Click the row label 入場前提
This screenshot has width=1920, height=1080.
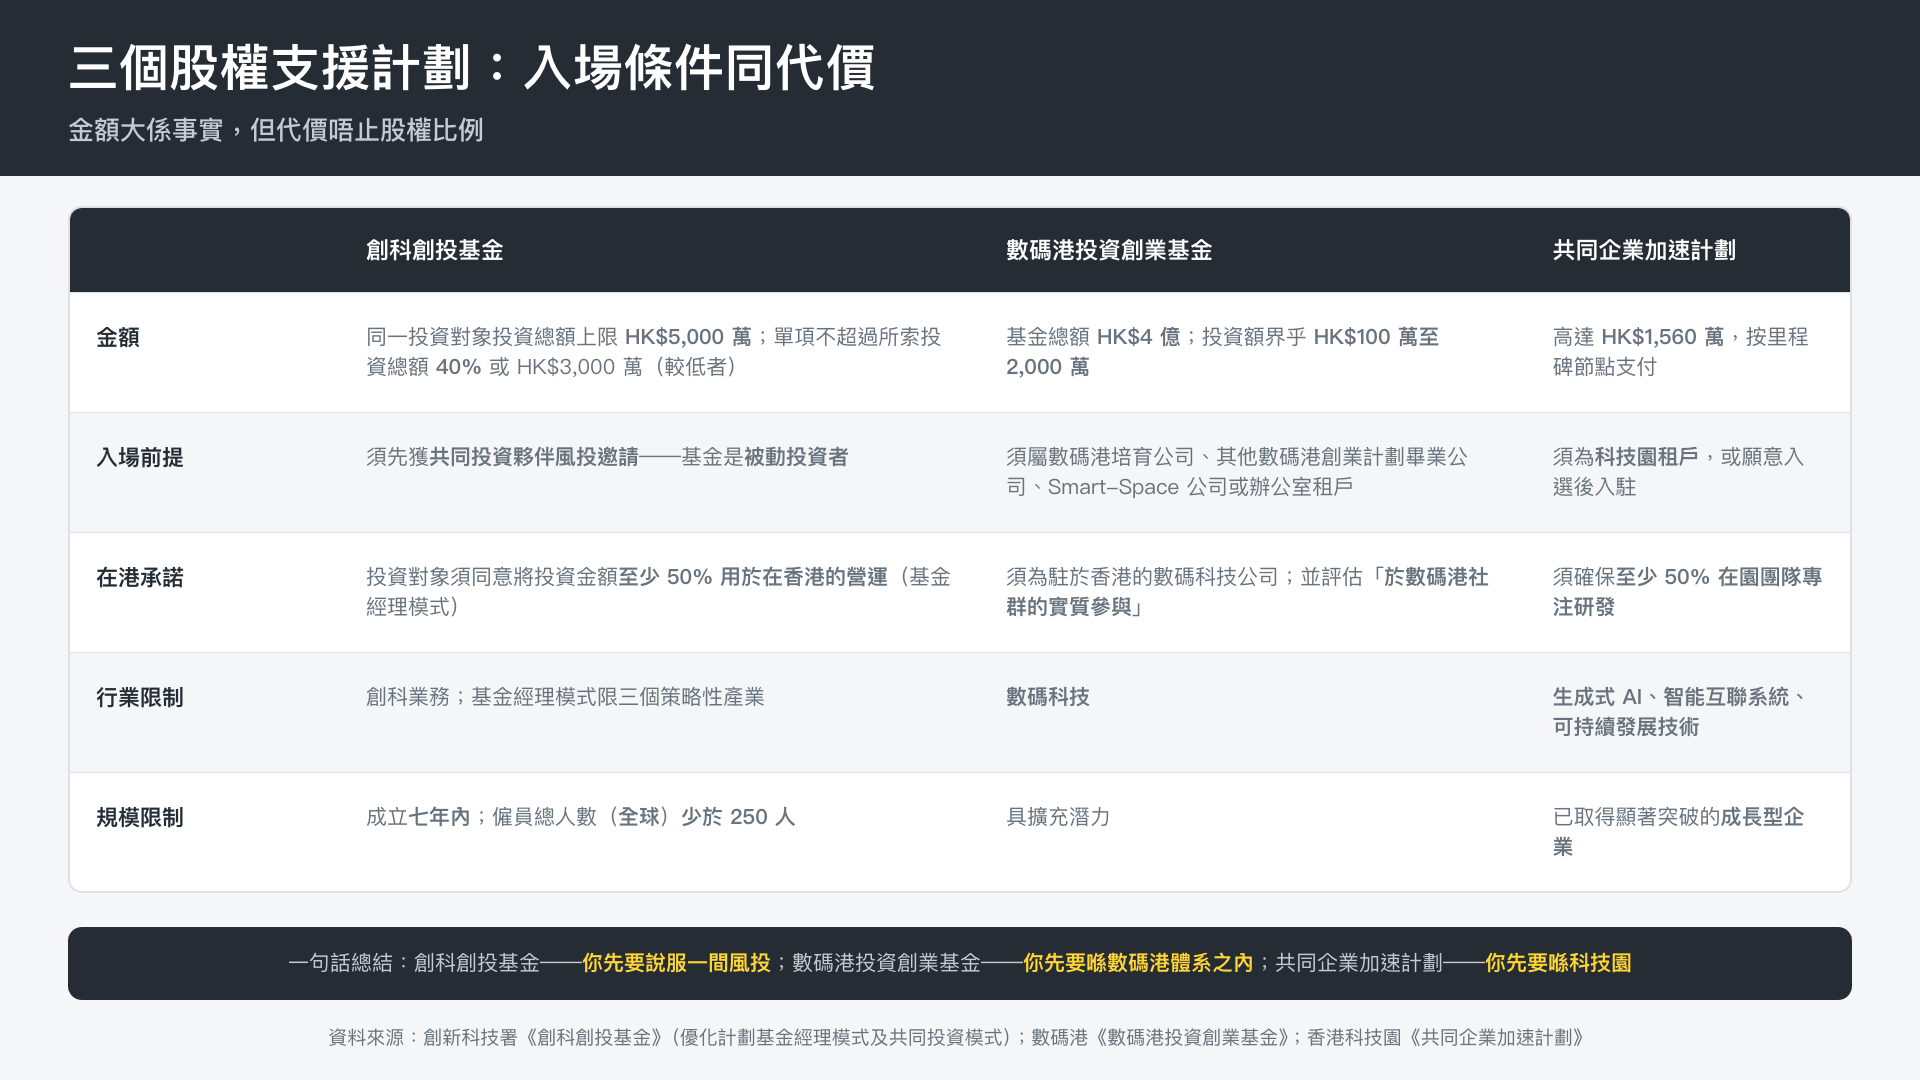pyautogui.click(x=140, y=457)
